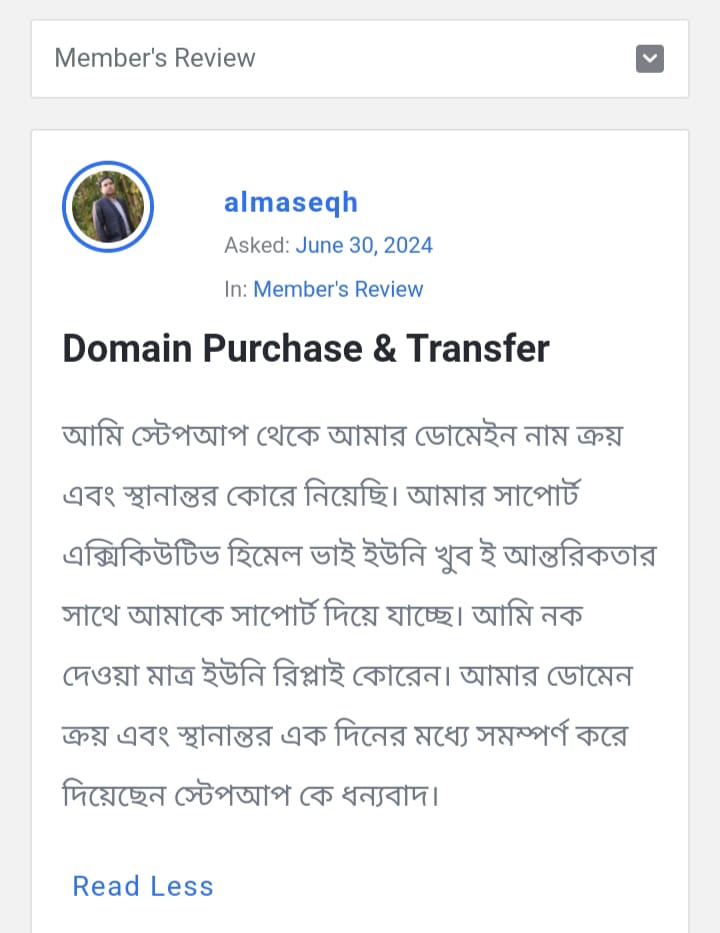Click the "Member's Review" header title
720x933 pixels.
point(155,58)
